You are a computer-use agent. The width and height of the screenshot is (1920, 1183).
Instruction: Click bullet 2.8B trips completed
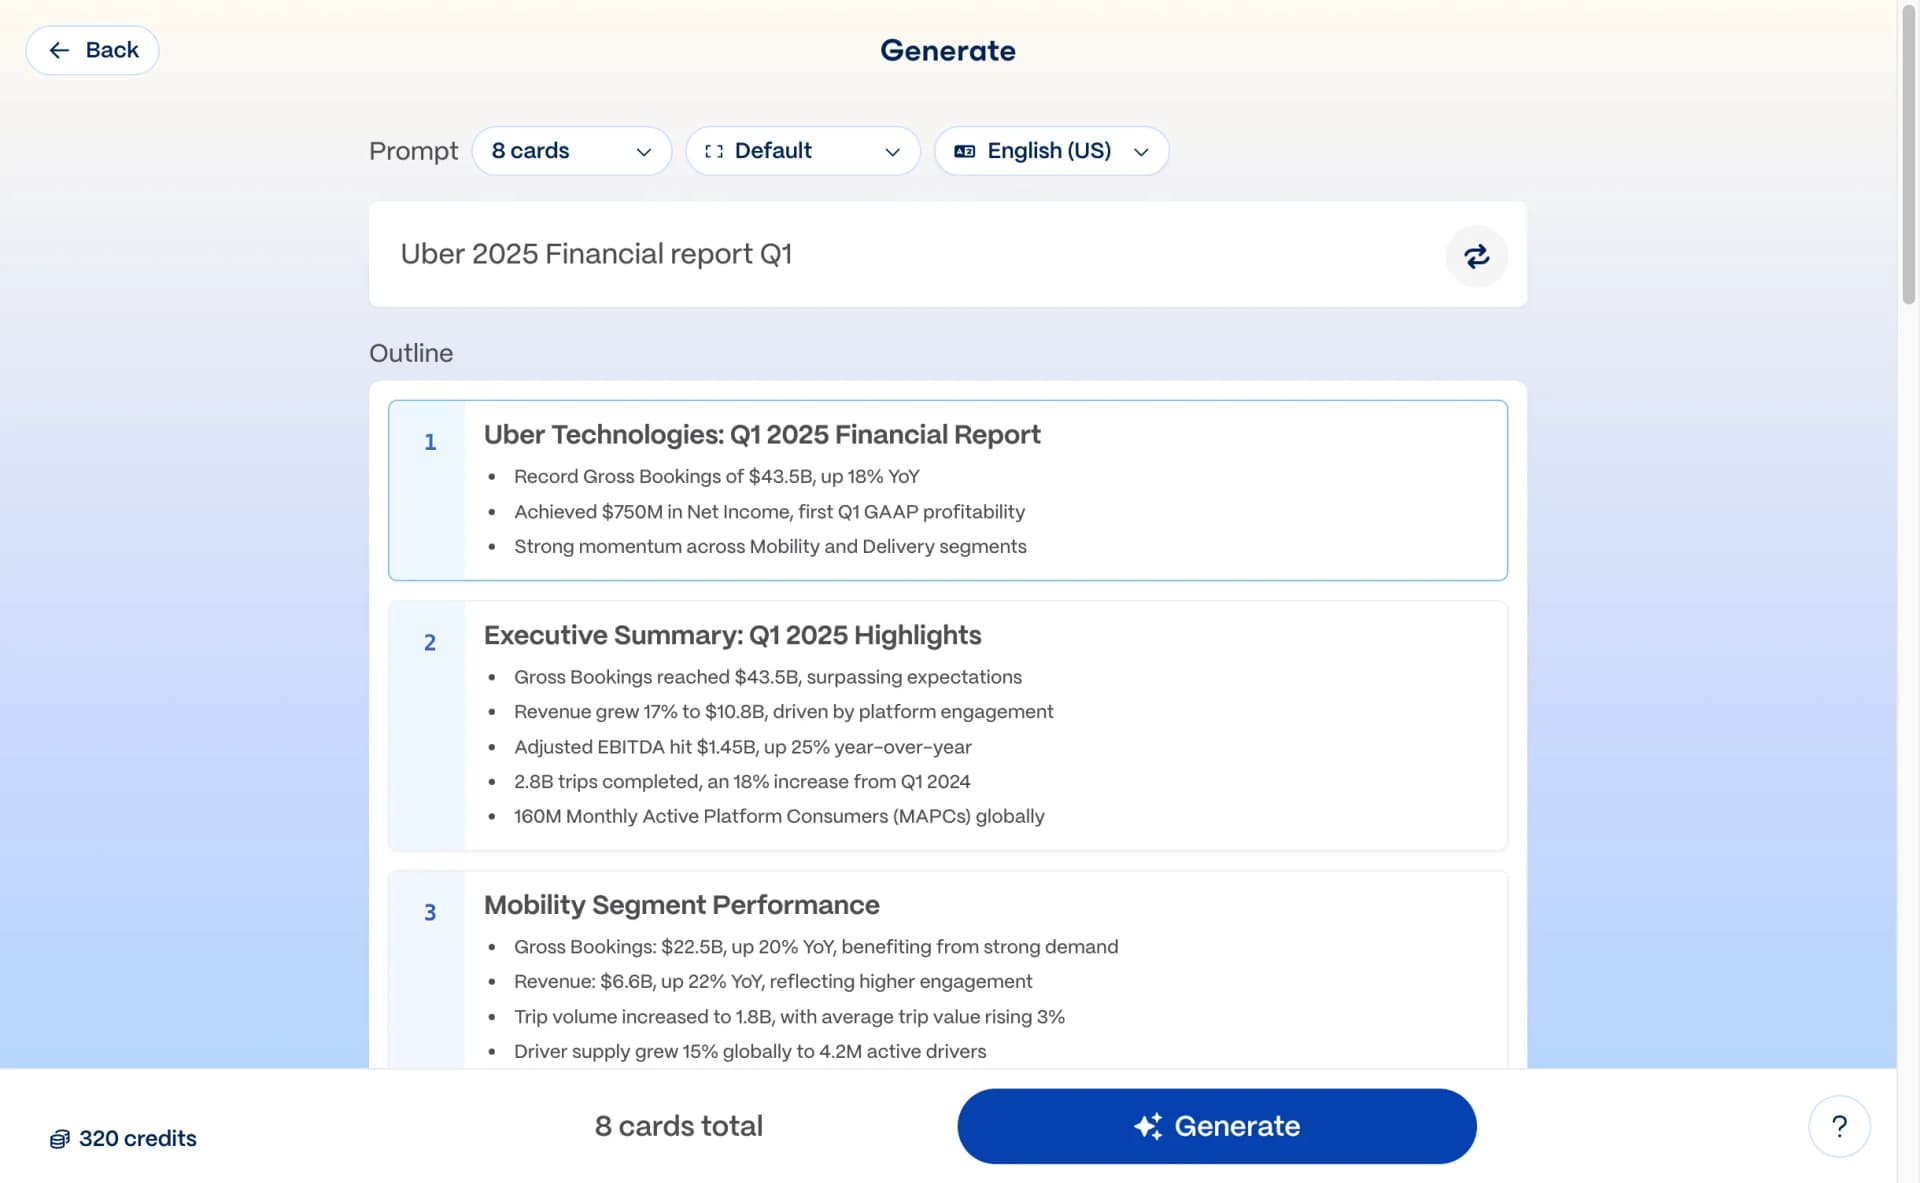pyautogui.click(x=742, y=782)
